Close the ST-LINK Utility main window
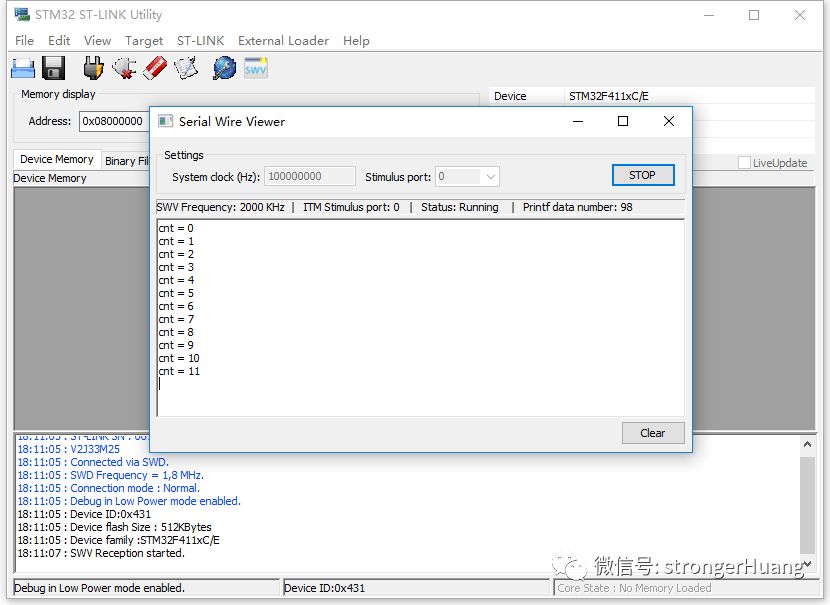Screen dimensions: 830x605 (800, 15)
